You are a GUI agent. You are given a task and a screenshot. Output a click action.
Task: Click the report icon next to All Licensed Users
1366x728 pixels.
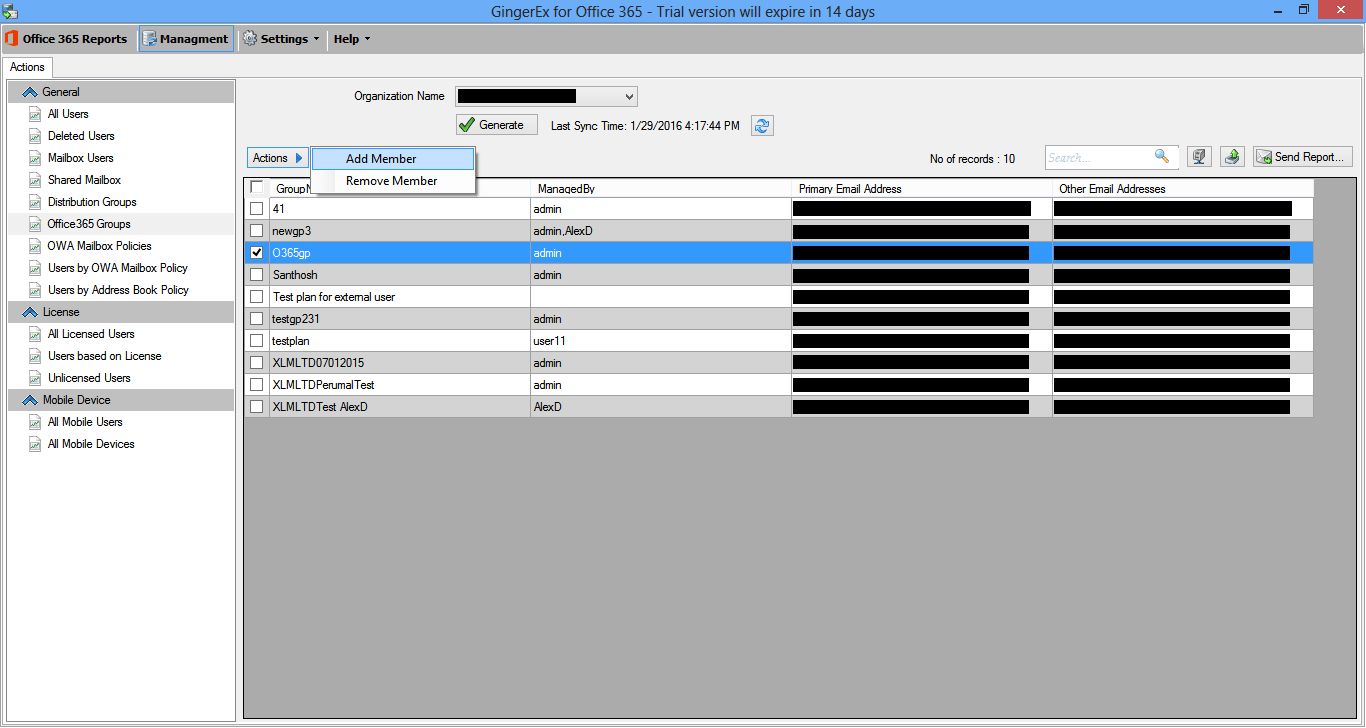pyautogui.click(x=35, y=334)
